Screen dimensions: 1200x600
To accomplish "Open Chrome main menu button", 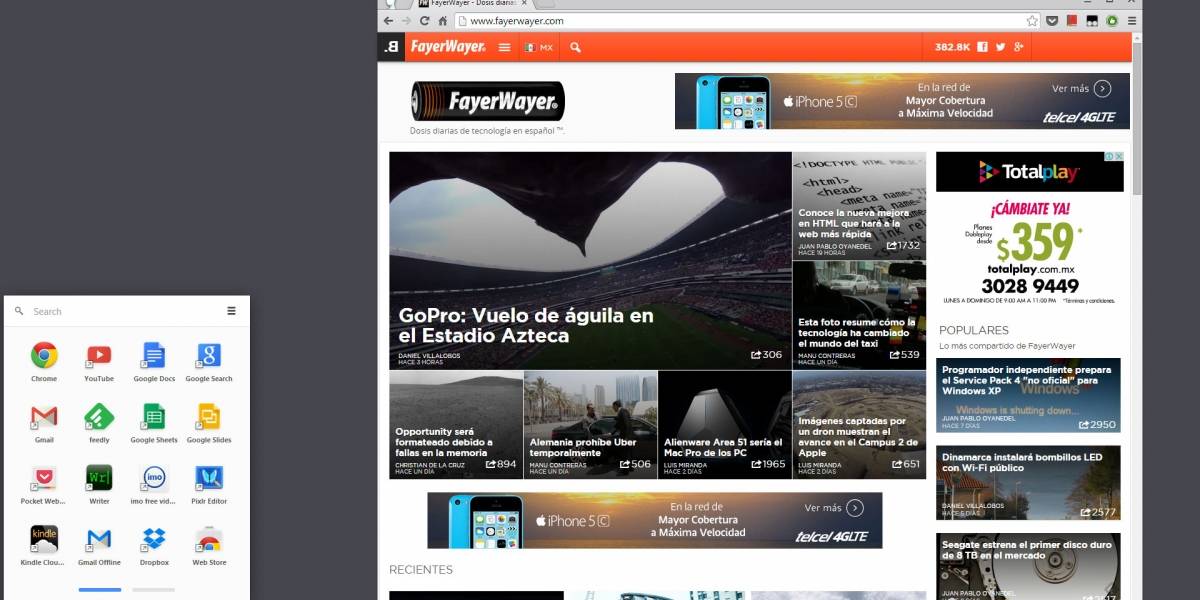I will coord(1132,20).
